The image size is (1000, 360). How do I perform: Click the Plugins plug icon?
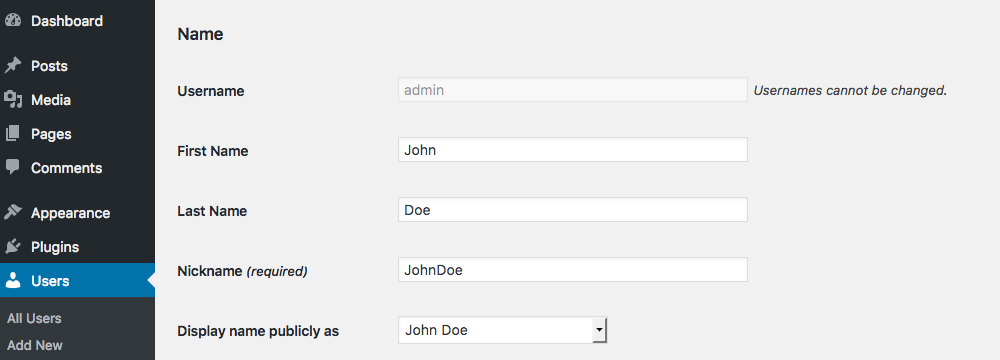pos(13,246)
